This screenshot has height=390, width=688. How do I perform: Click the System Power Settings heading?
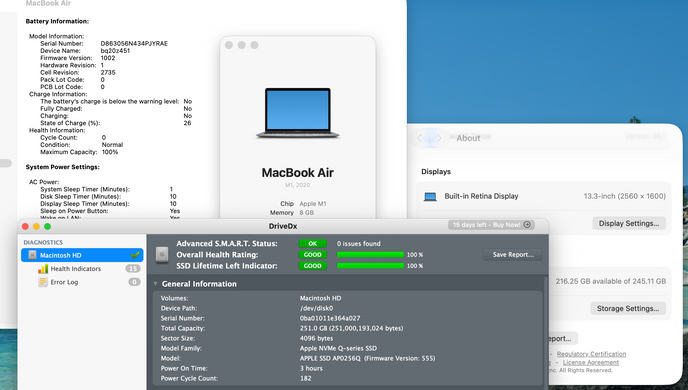click(x=62, y=167)
